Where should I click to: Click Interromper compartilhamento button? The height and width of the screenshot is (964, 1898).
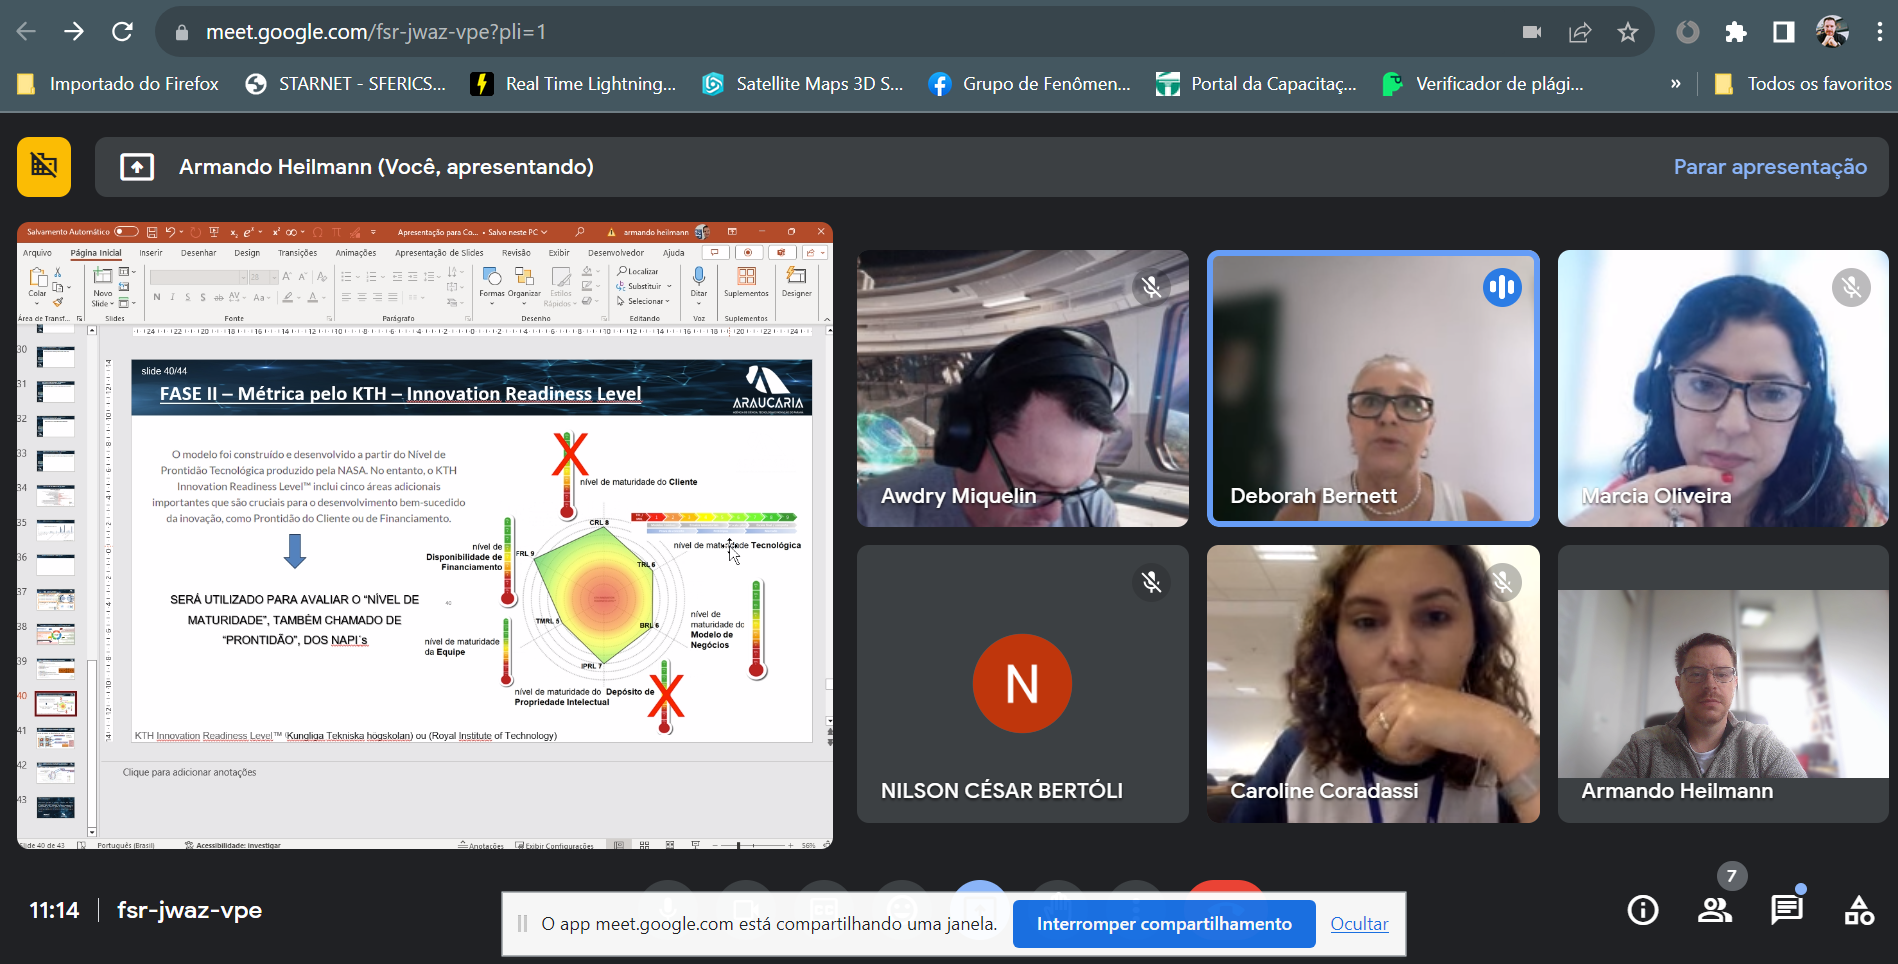(1164, 924)
